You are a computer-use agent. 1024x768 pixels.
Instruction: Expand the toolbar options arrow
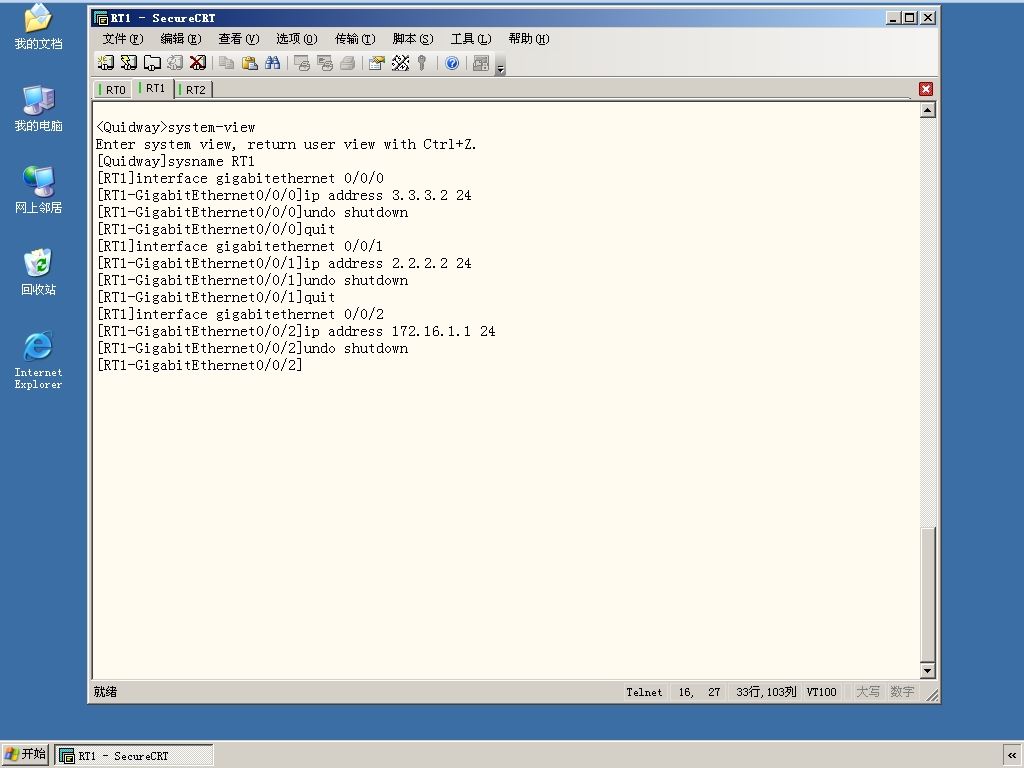[x=500, y=67]
